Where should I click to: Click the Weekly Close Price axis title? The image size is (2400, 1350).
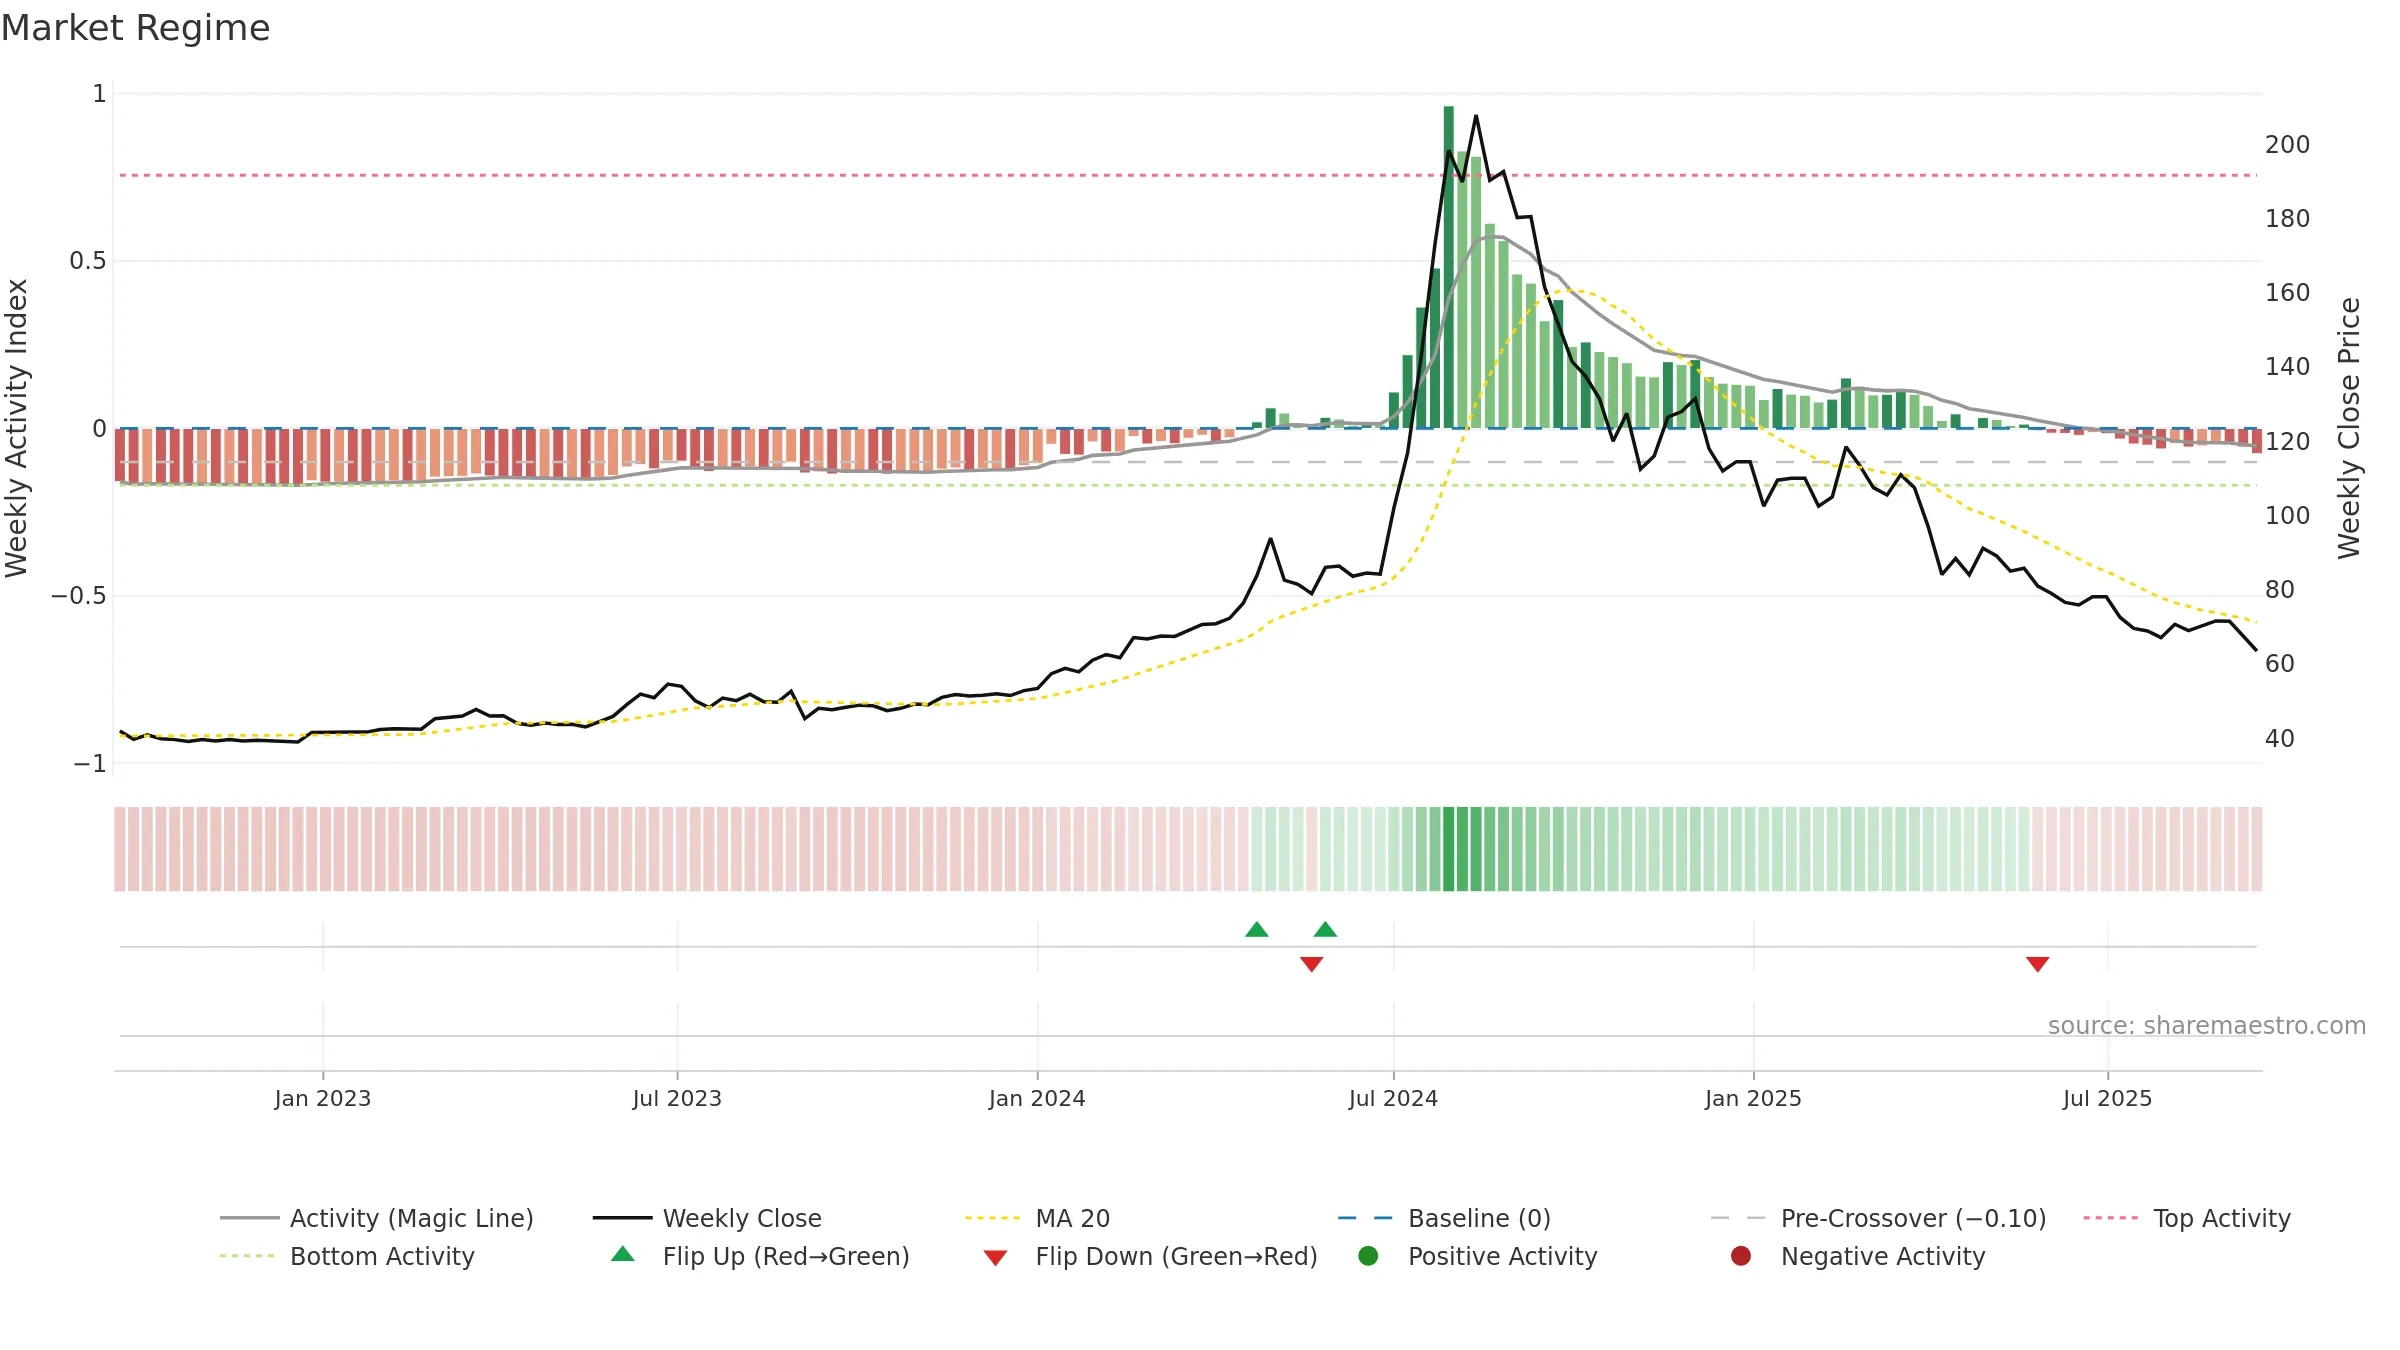coord(2349,428)
